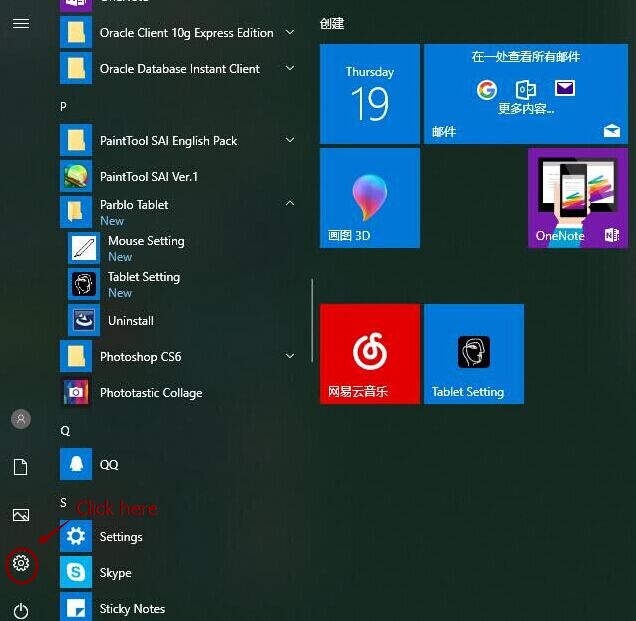Click Skype label text
Image resolution: width=636 pixels, height=621 pixels.
click(x=116, y=573)
